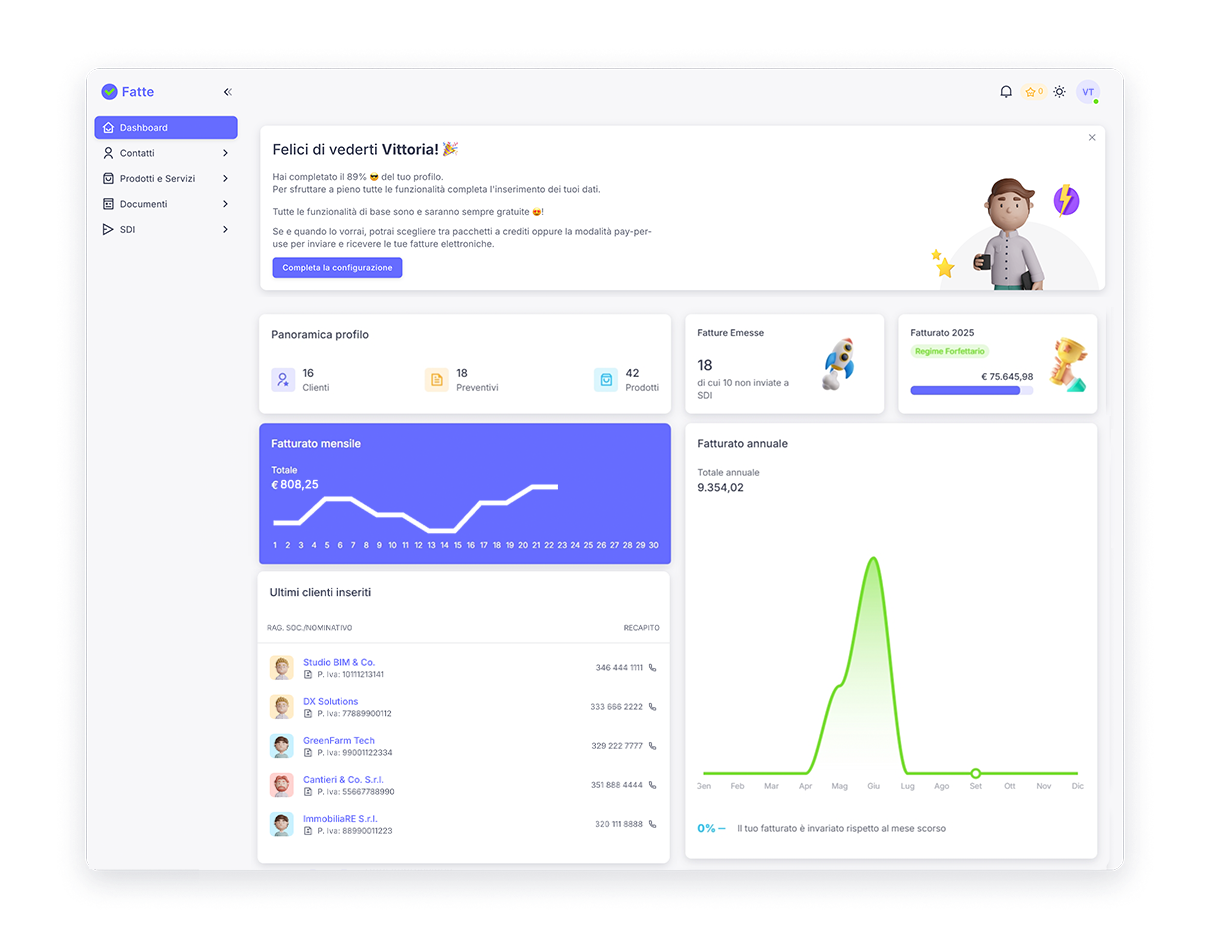Click the Clienti icon in Panoramica profilo
Screen dimensions: 1210x940
click(283, 380)
